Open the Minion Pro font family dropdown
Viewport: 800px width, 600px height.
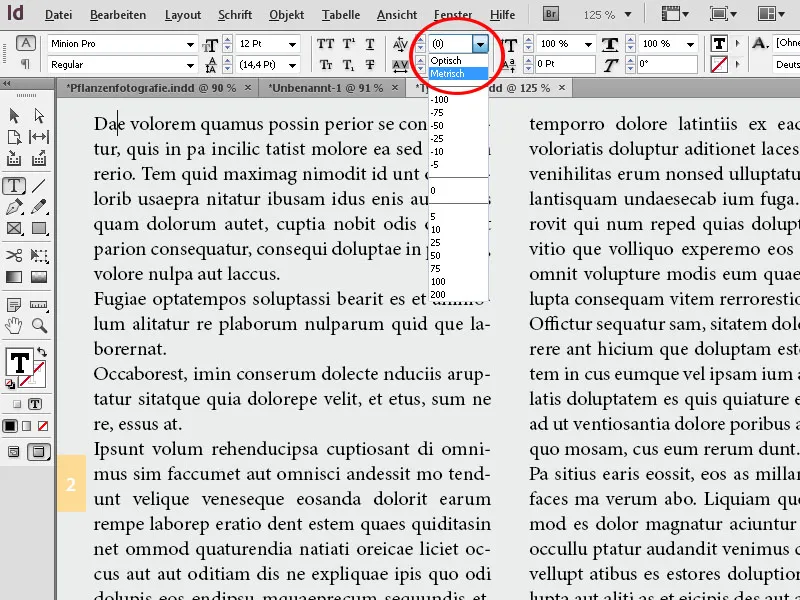(x=190, y=44)
